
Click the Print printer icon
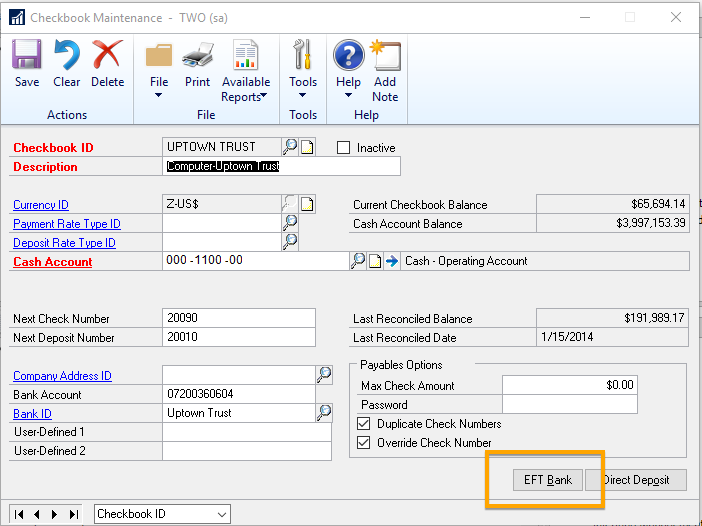(197, 56)
